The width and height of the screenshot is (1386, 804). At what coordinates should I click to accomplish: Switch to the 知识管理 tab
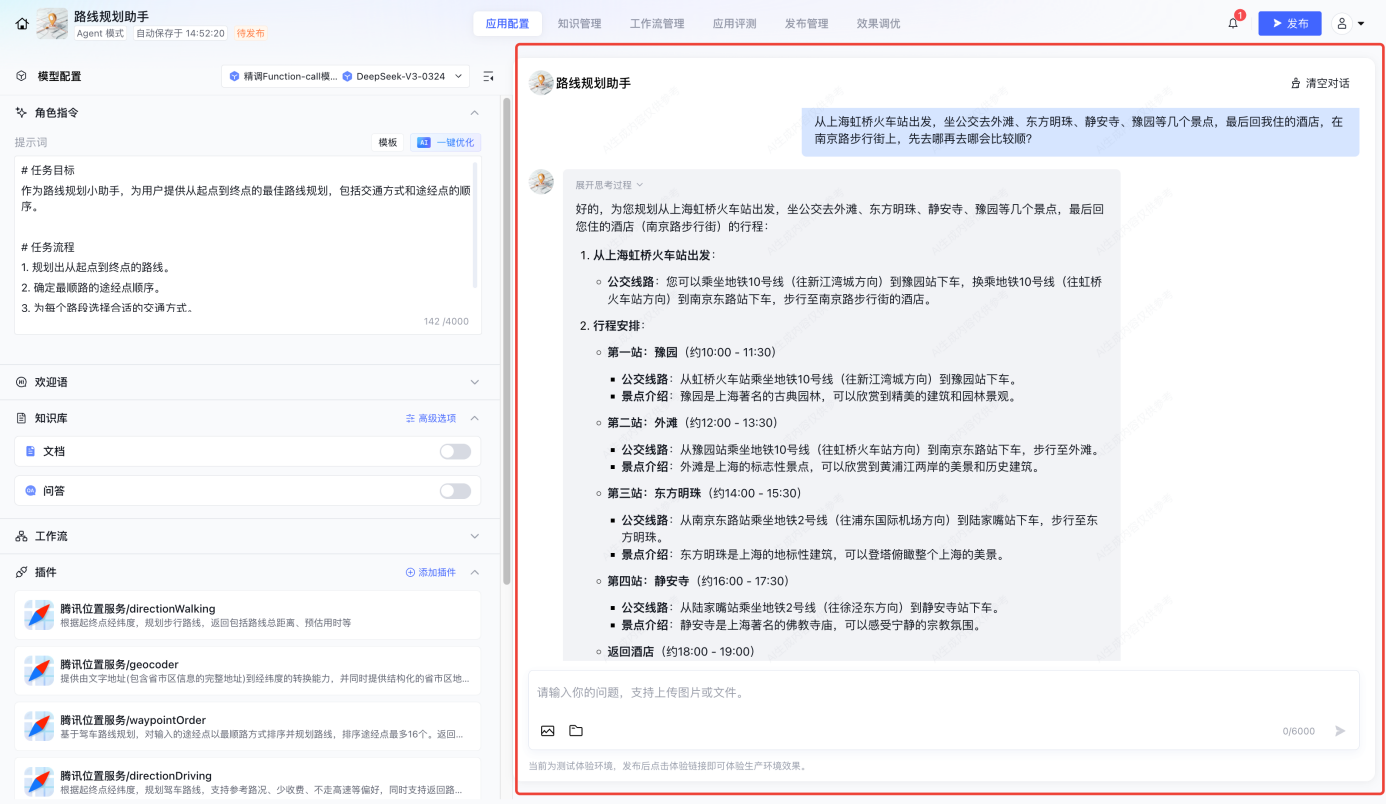[x=579, y=24]
